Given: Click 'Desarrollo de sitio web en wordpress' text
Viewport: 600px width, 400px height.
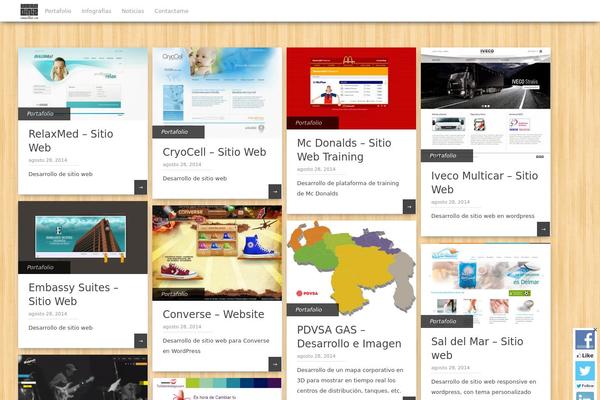Looking at the screenshot, I should click(483, 216).
